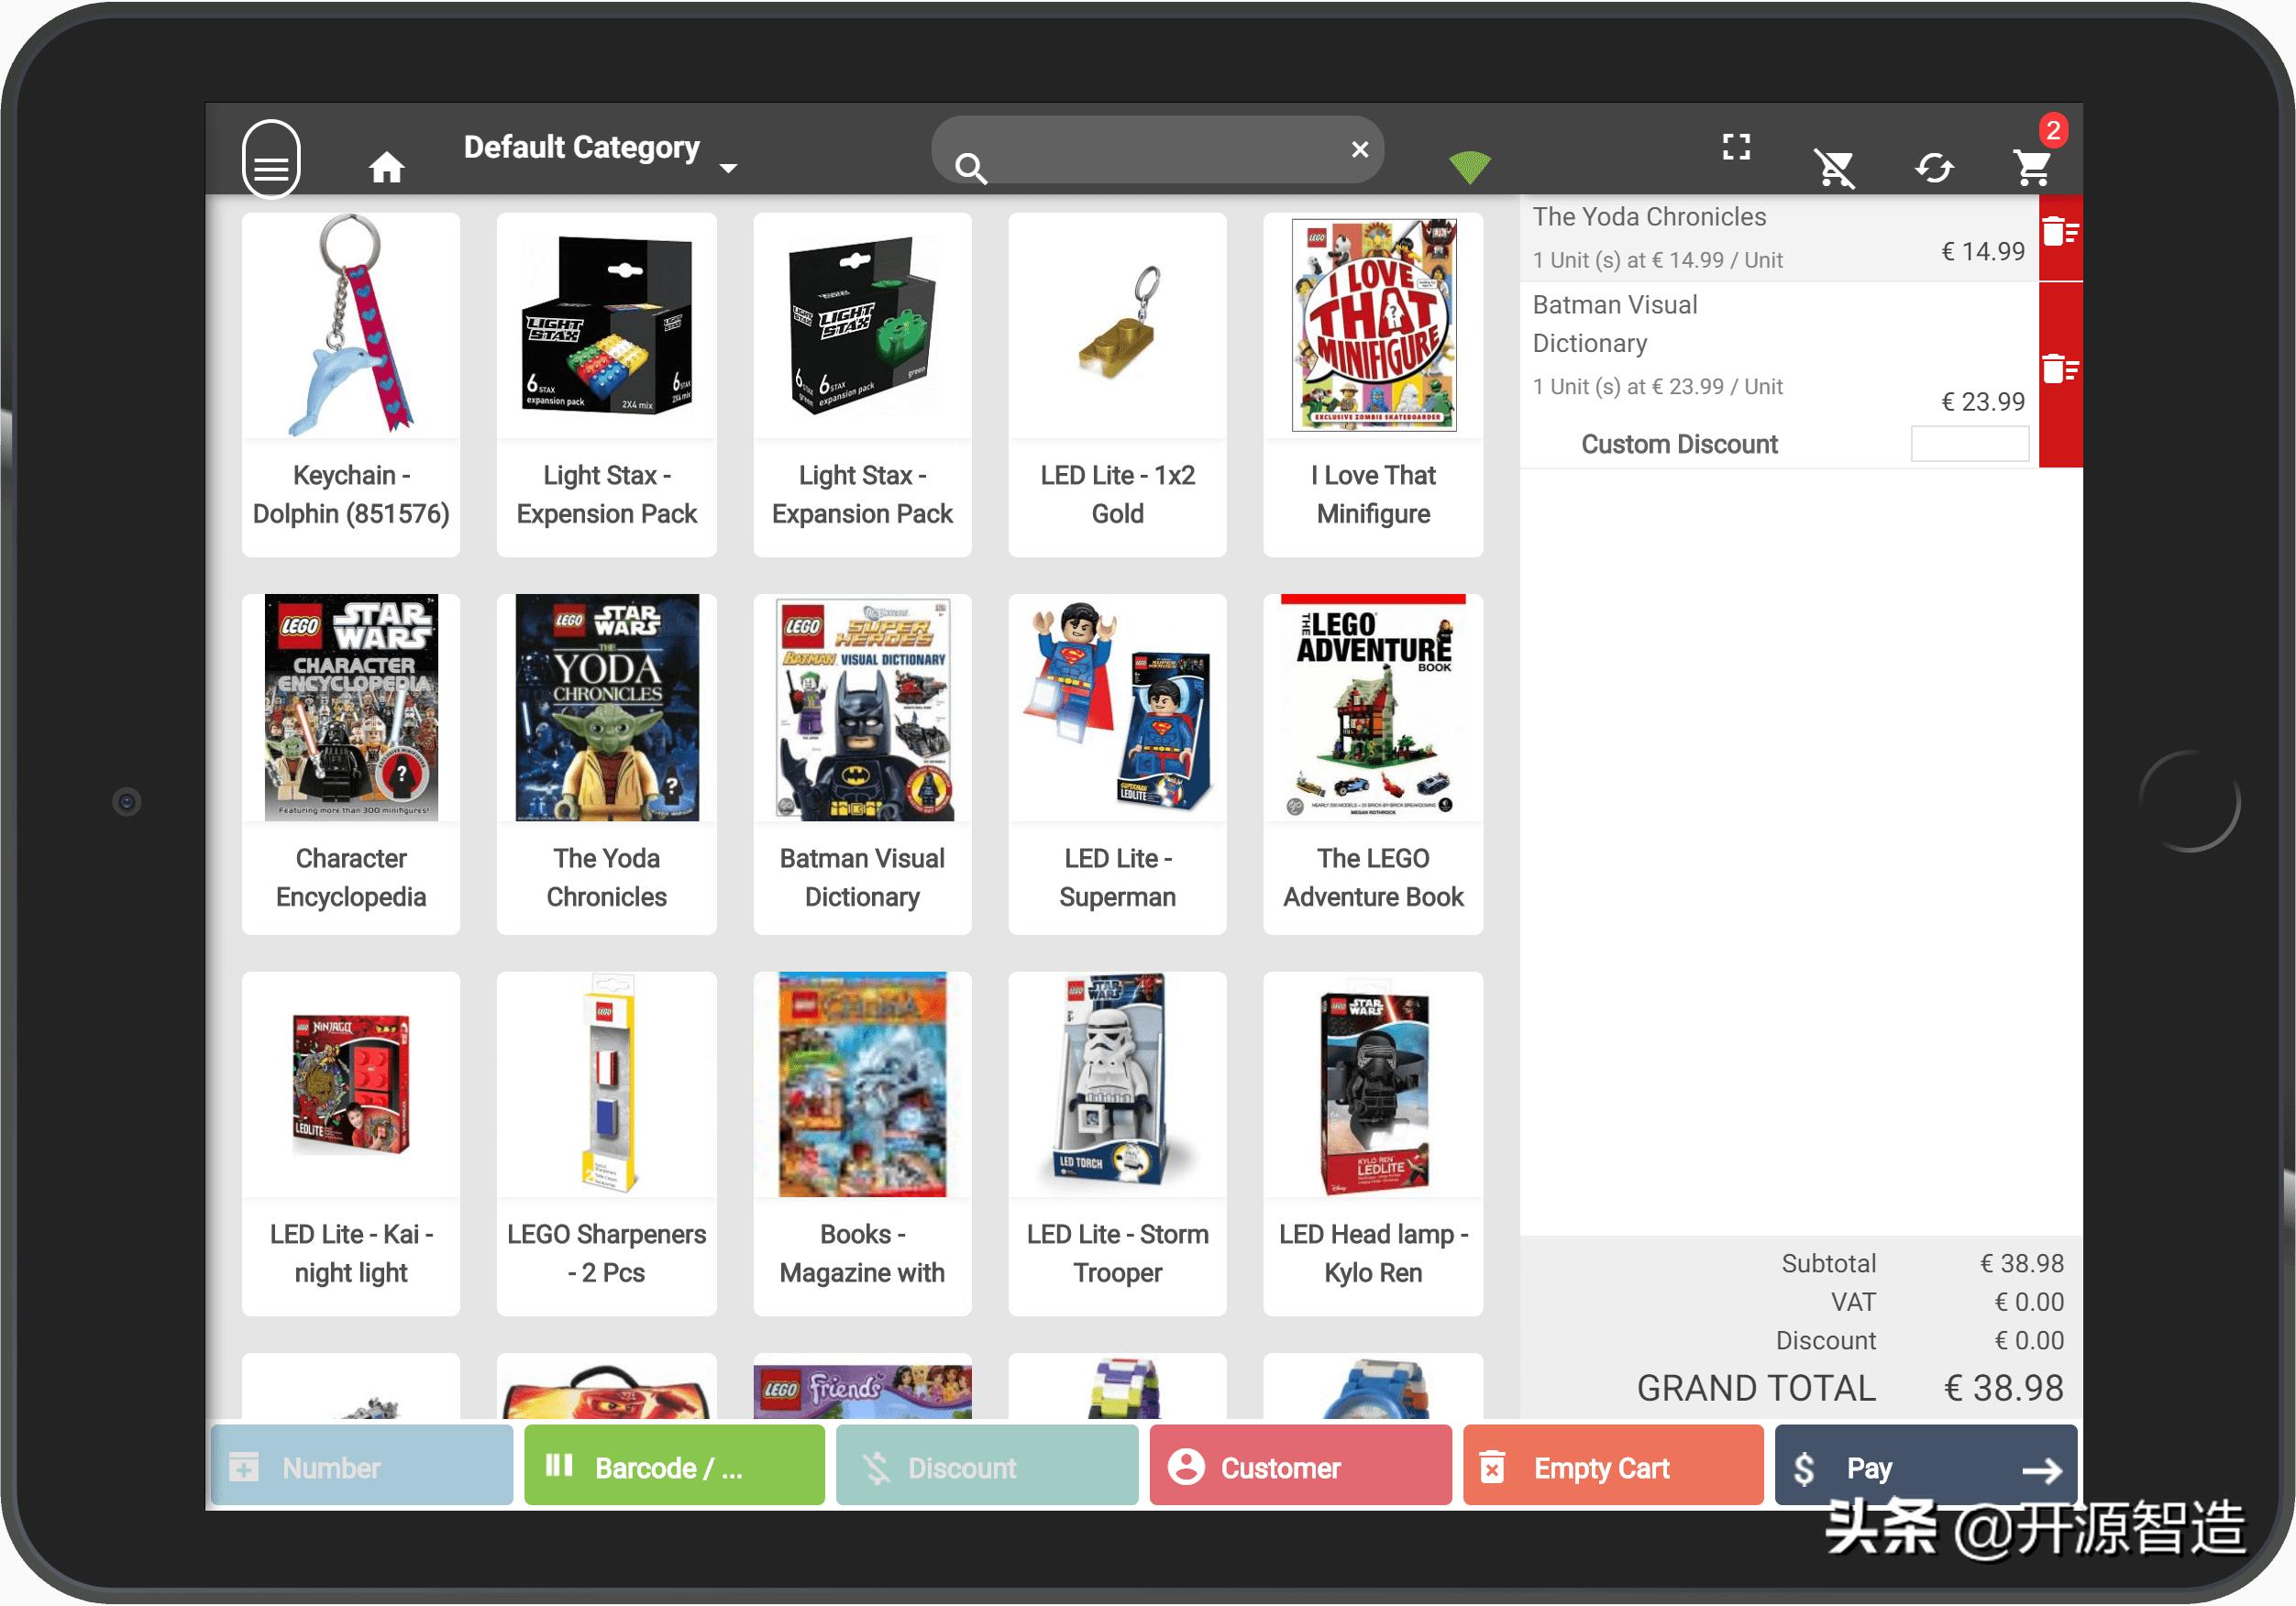
Task: Toggle fullscreen mode icon
Action: (1736, 148)
